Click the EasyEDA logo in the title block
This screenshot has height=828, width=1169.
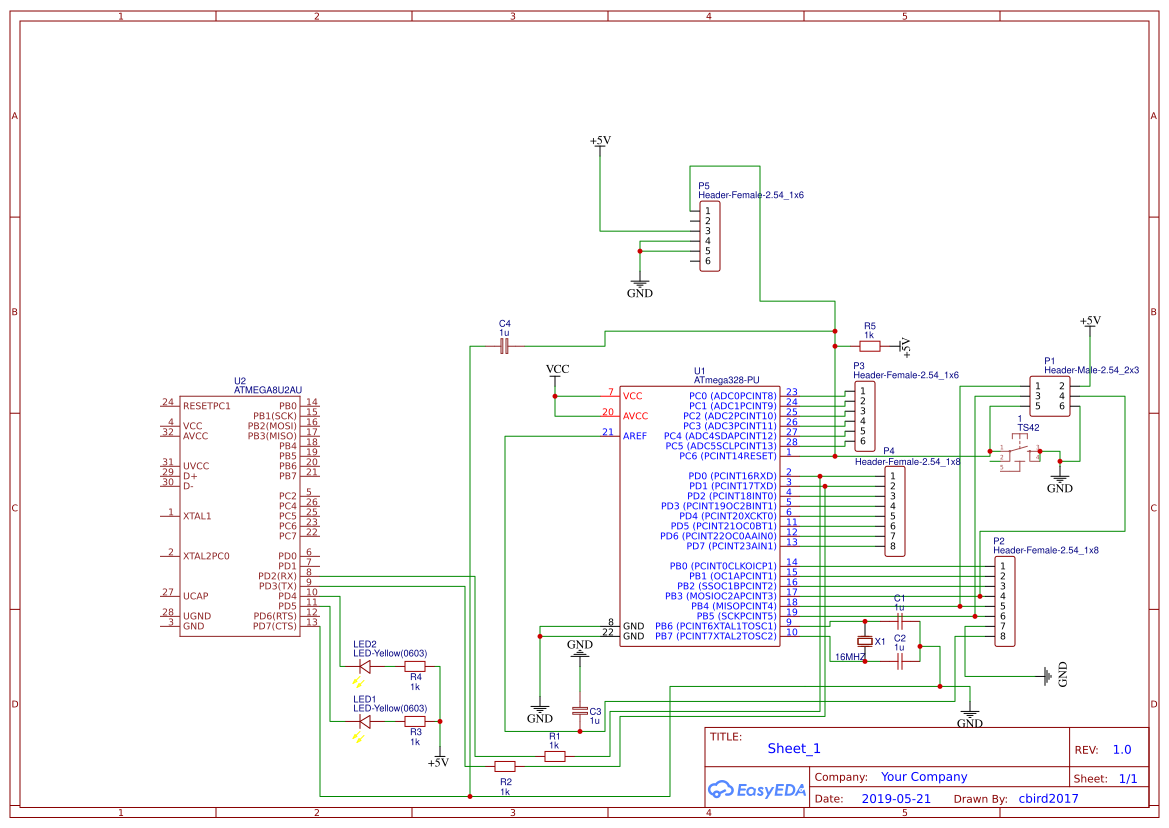click(757, 790)
